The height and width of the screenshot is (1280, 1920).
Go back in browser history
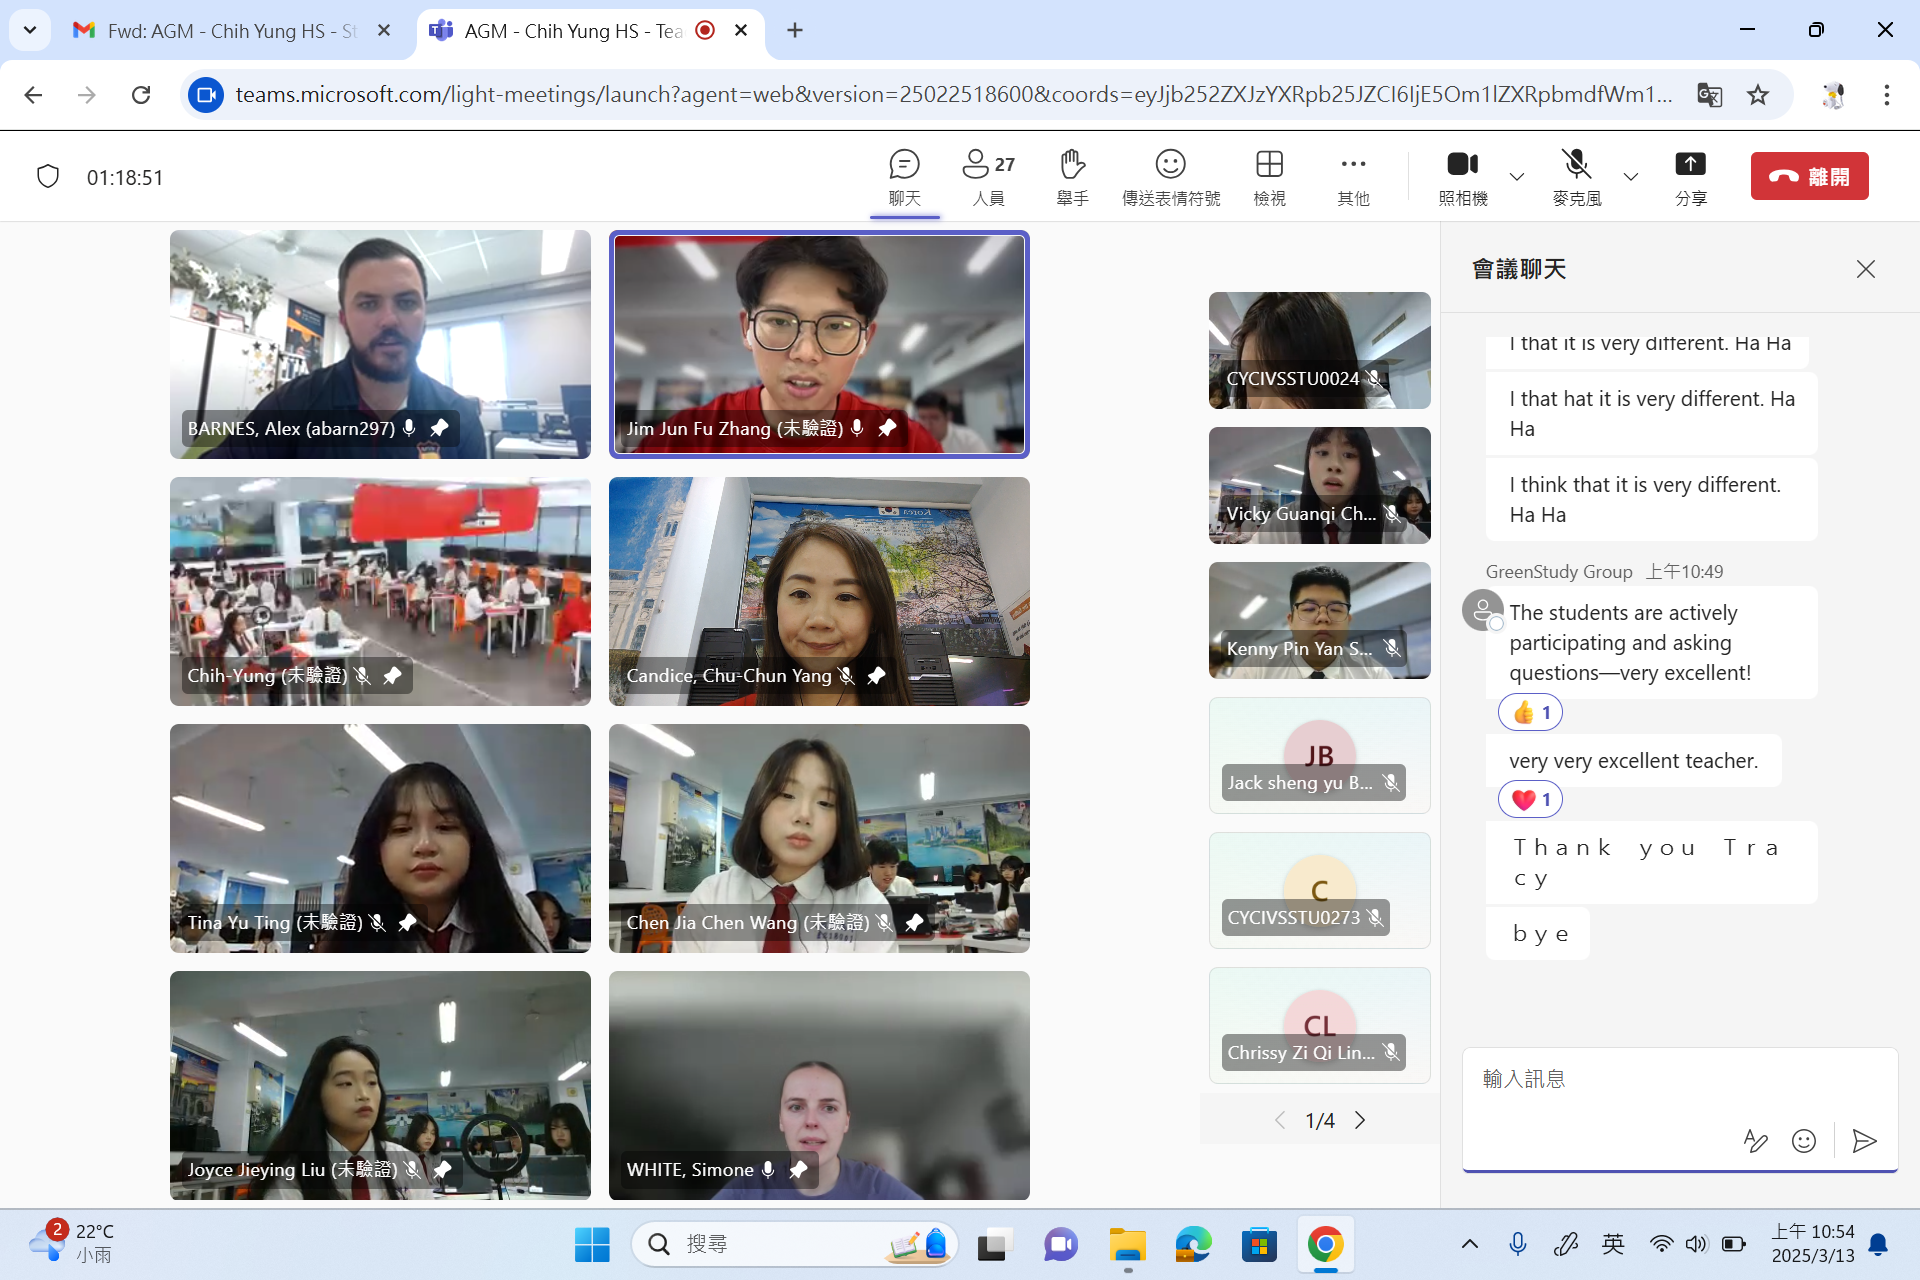[33, 95]
